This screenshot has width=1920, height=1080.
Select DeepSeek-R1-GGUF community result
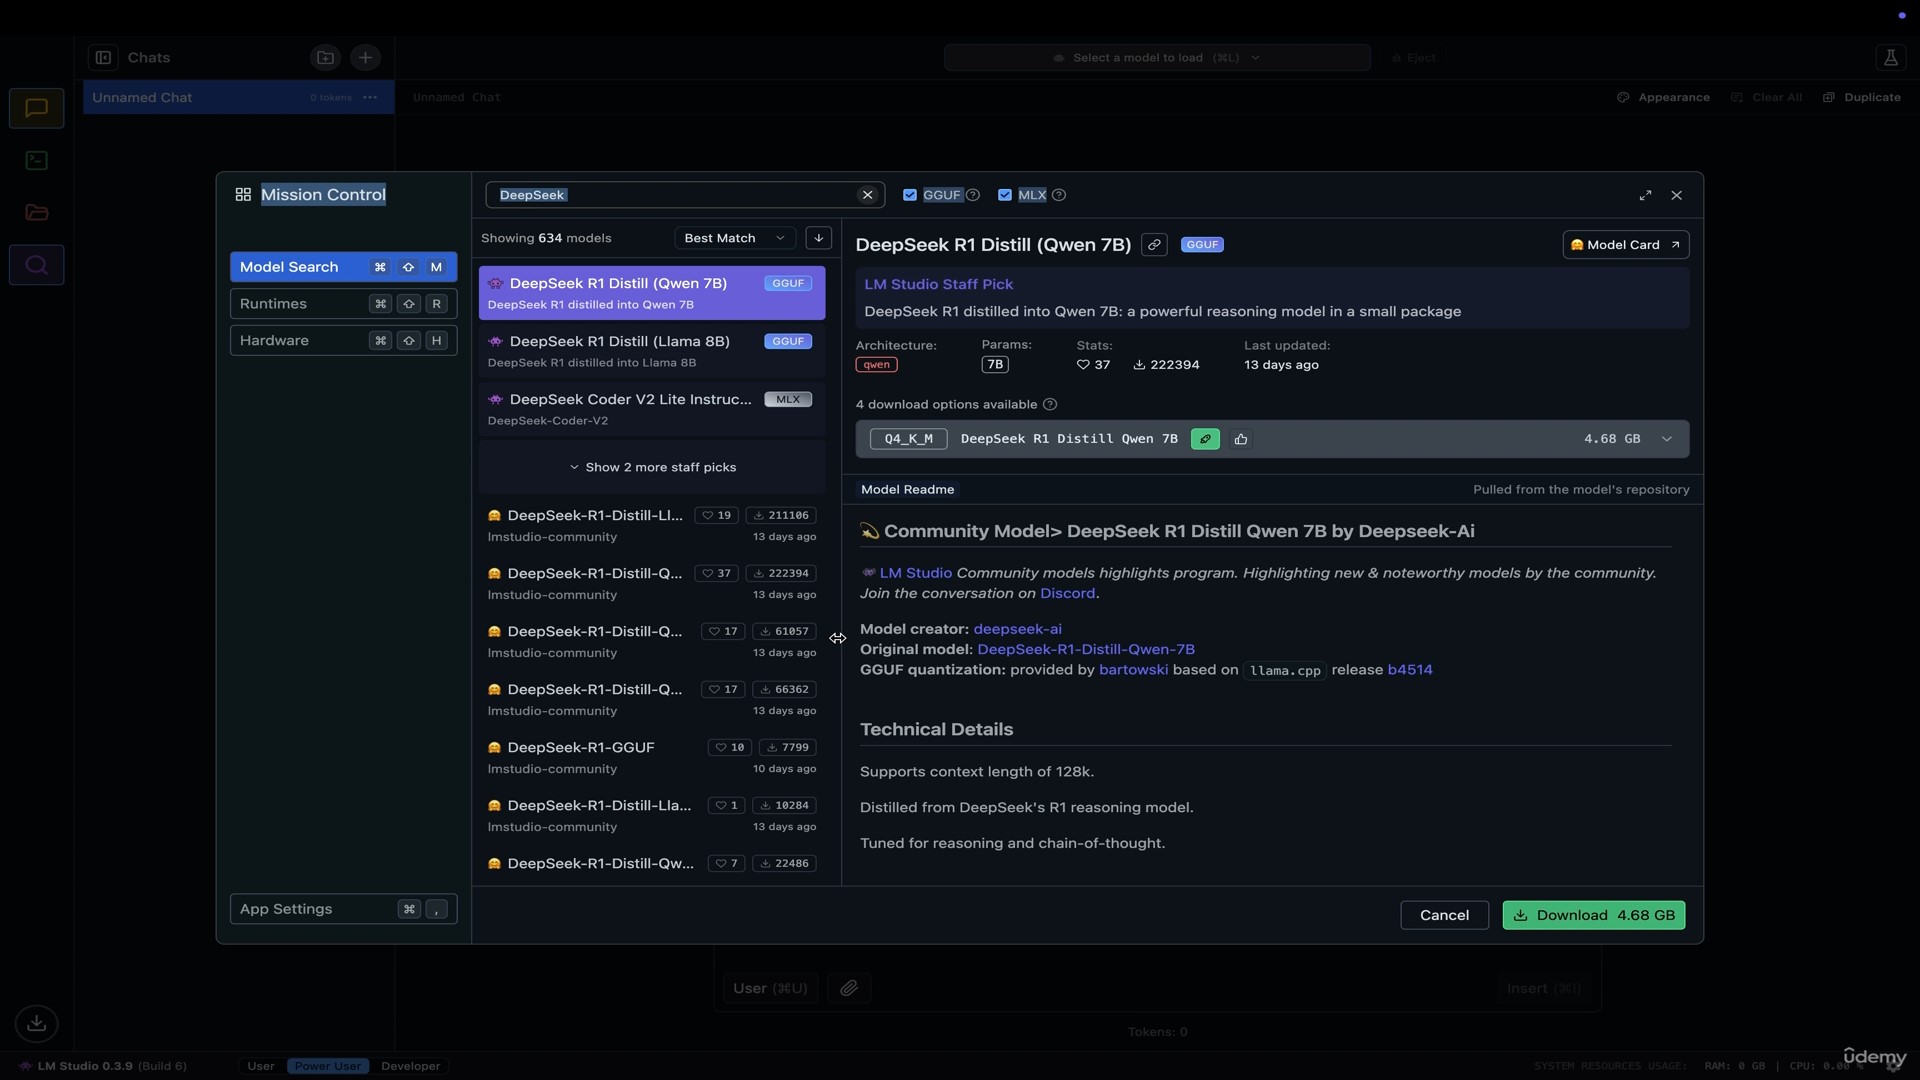652,758
